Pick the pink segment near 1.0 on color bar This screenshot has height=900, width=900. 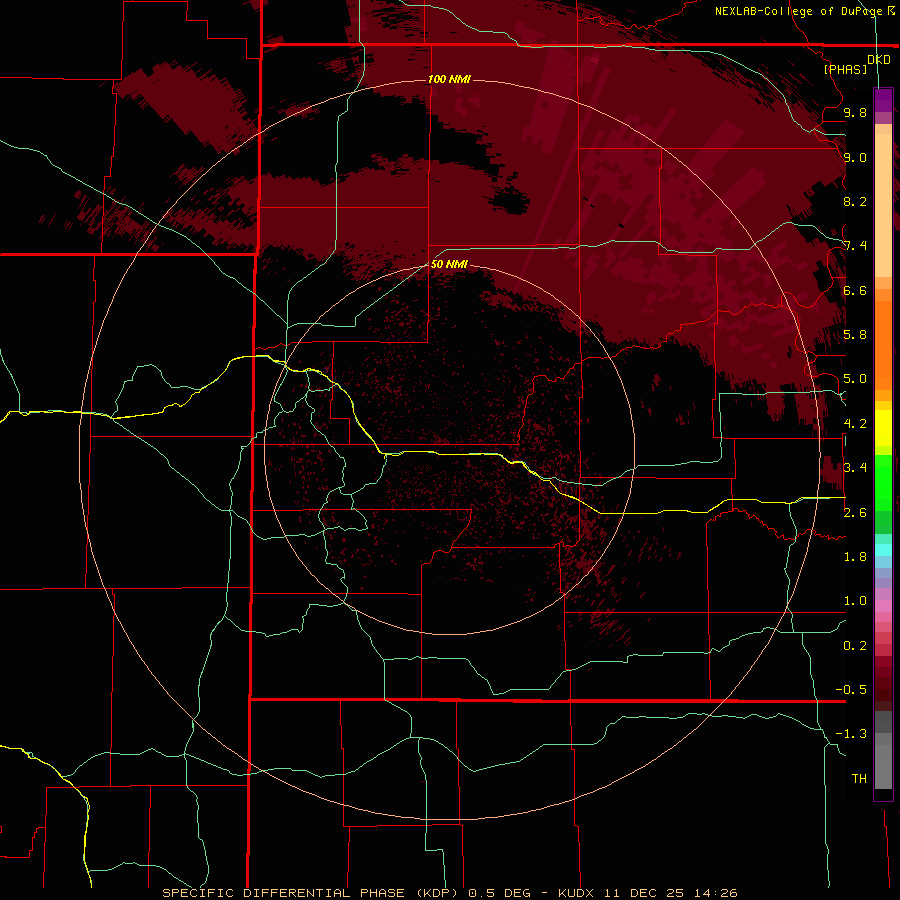883,606
